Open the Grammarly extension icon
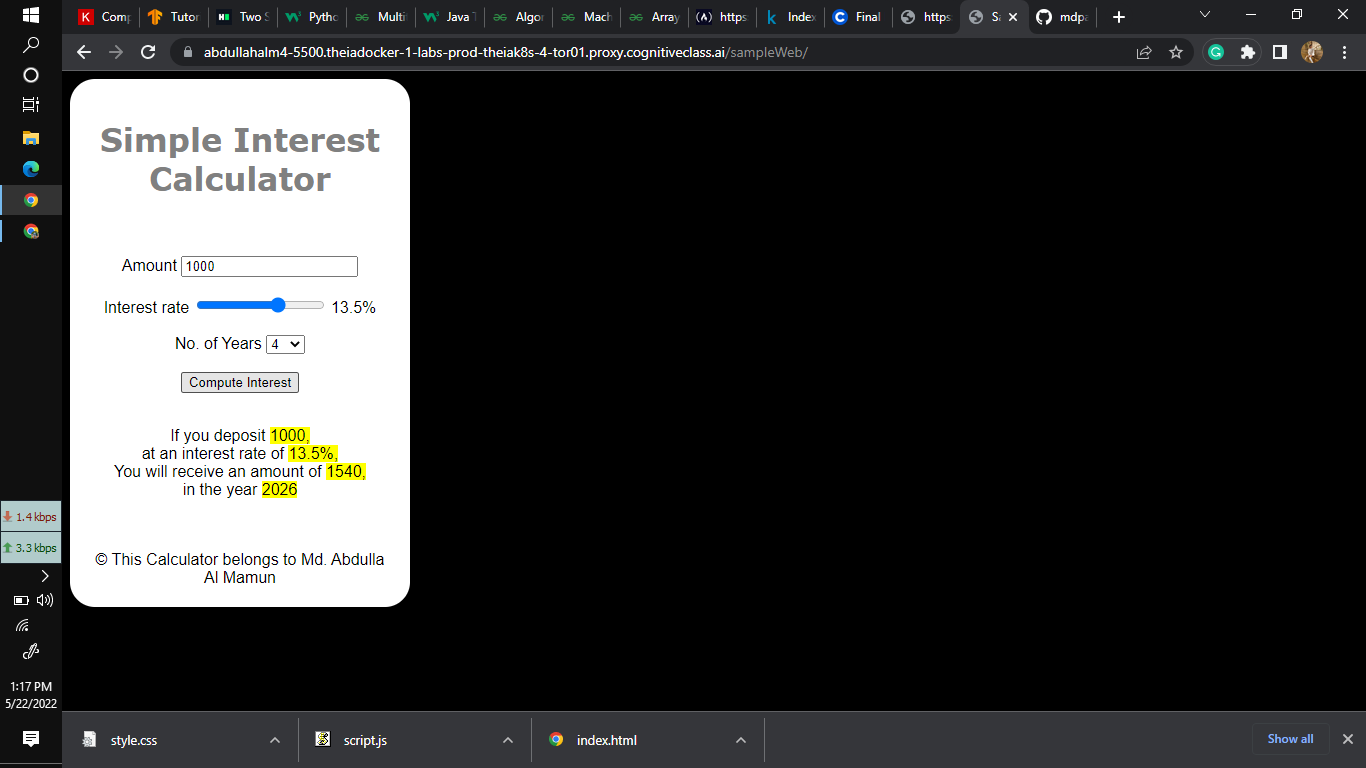The image size is (1366, 768). pyautogui.click(x=1215, y=52)
